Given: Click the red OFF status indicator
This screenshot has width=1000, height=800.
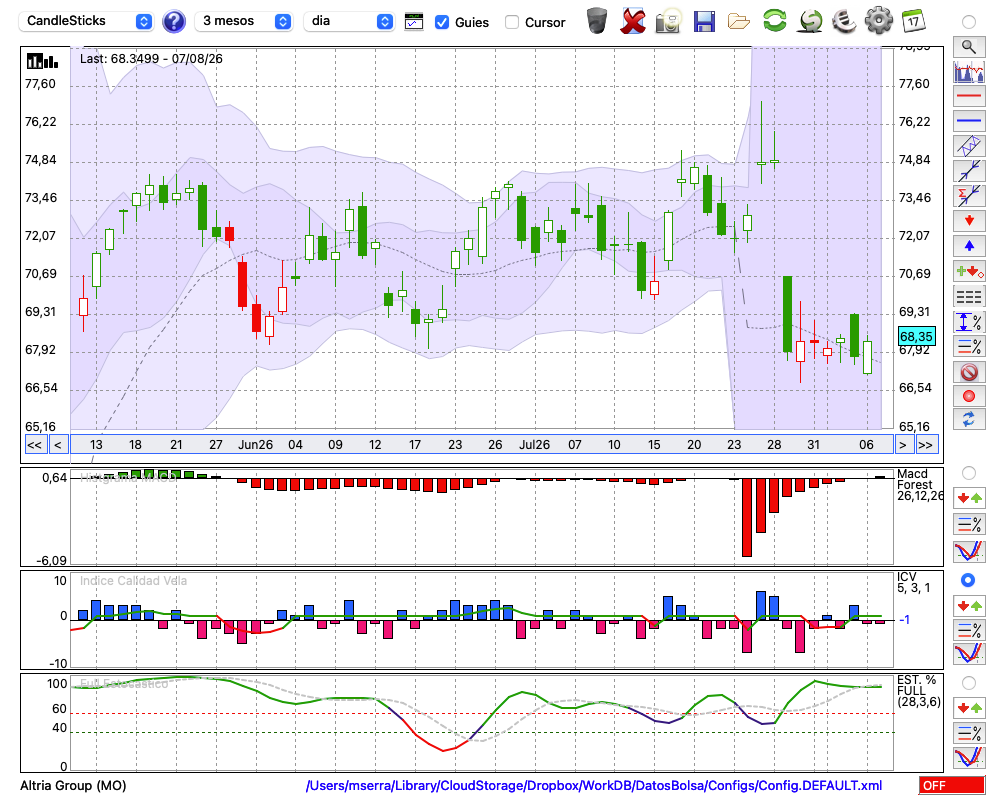Looking at the screenshot, I should coord(952,785).
